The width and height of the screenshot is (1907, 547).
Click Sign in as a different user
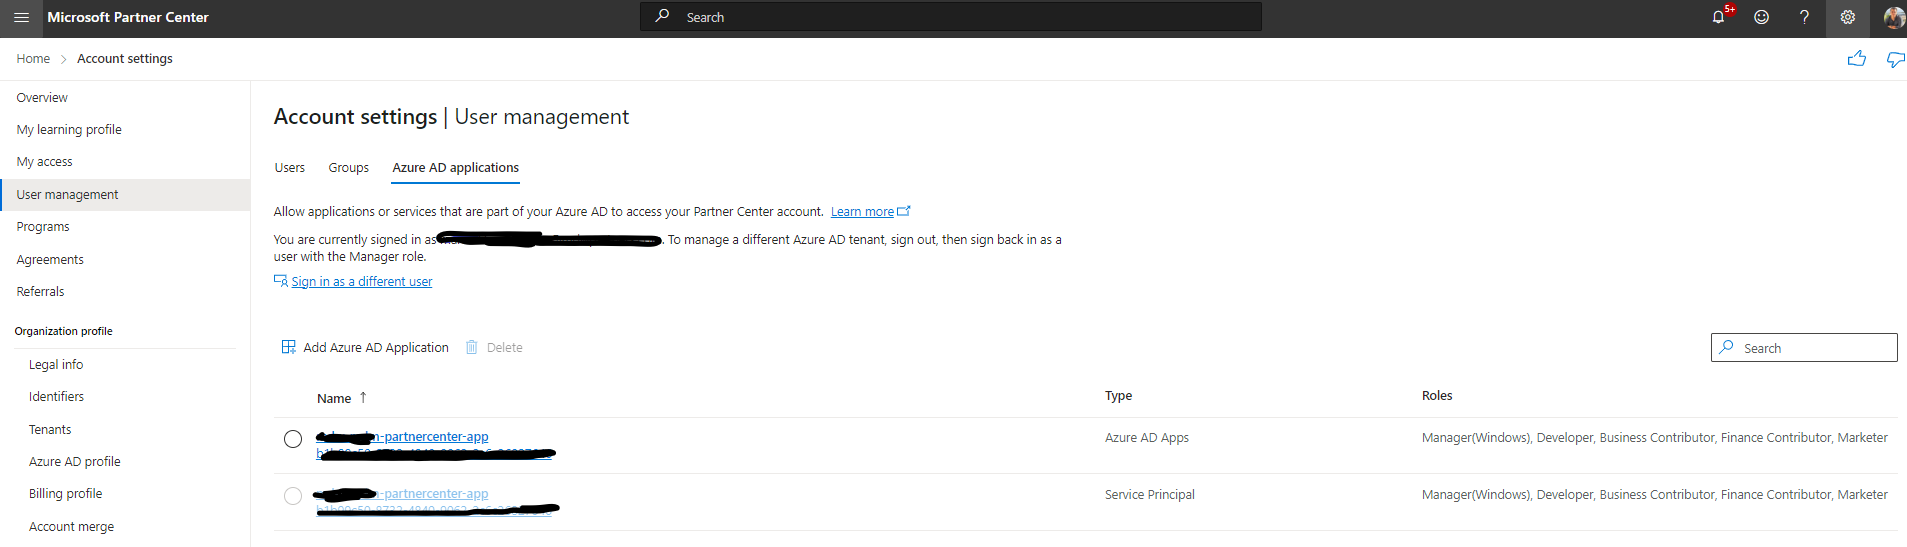pyautogui.click(x=361, y=282)
